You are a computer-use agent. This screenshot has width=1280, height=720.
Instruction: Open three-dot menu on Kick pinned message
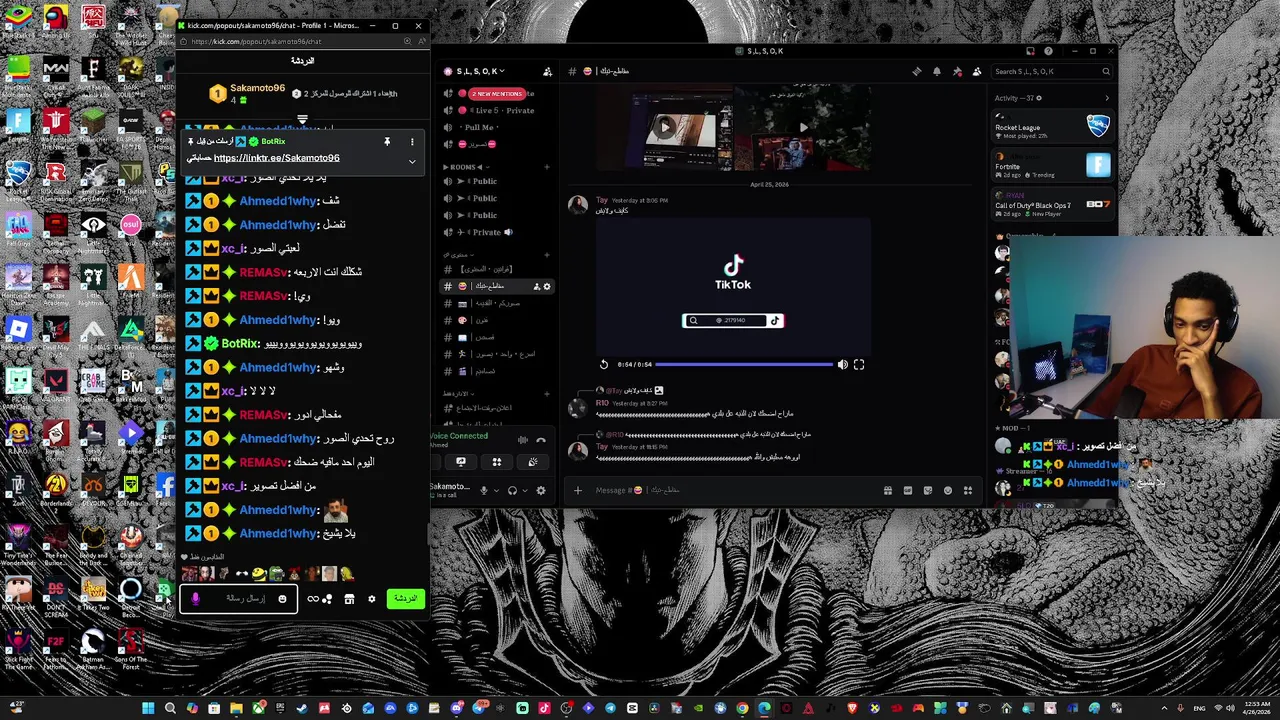click(x=411, y=142)
